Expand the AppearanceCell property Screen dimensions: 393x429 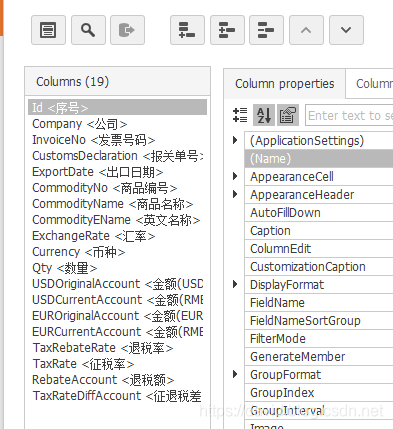pos(235,176)
